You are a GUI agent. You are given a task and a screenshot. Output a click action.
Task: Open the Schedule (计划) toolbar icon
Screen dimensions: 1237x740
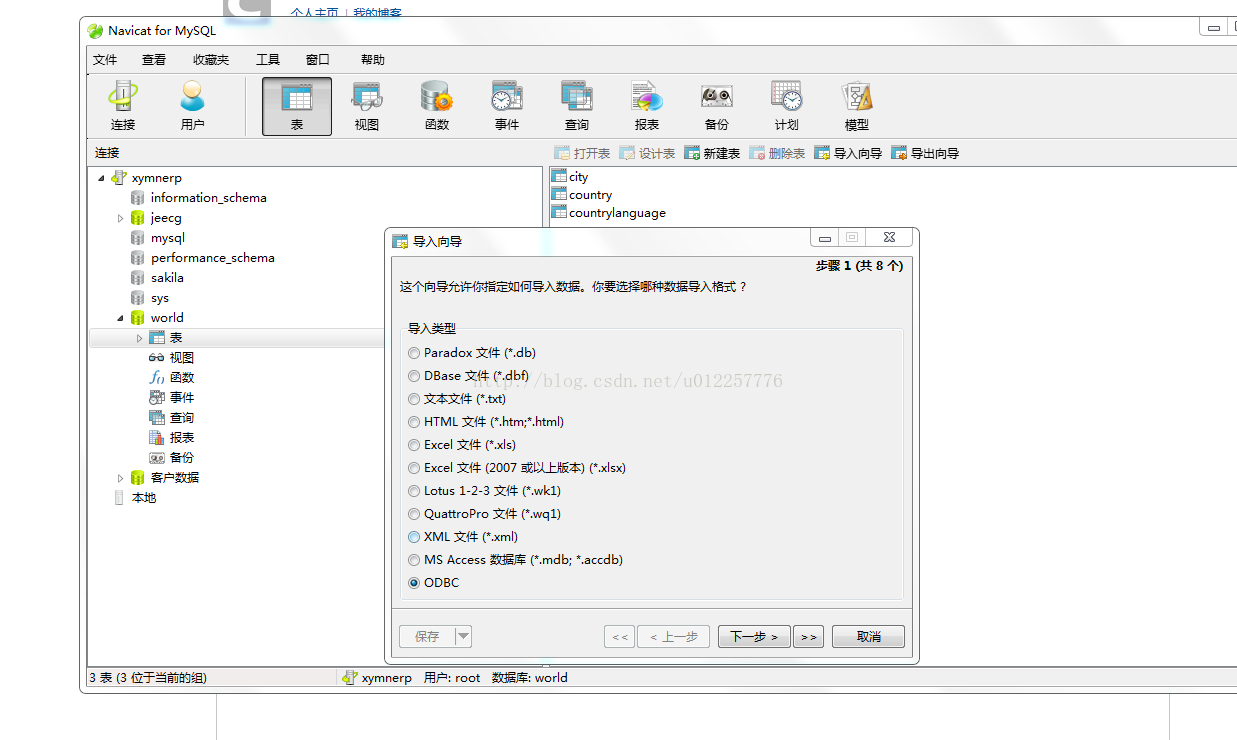(787, 107)
